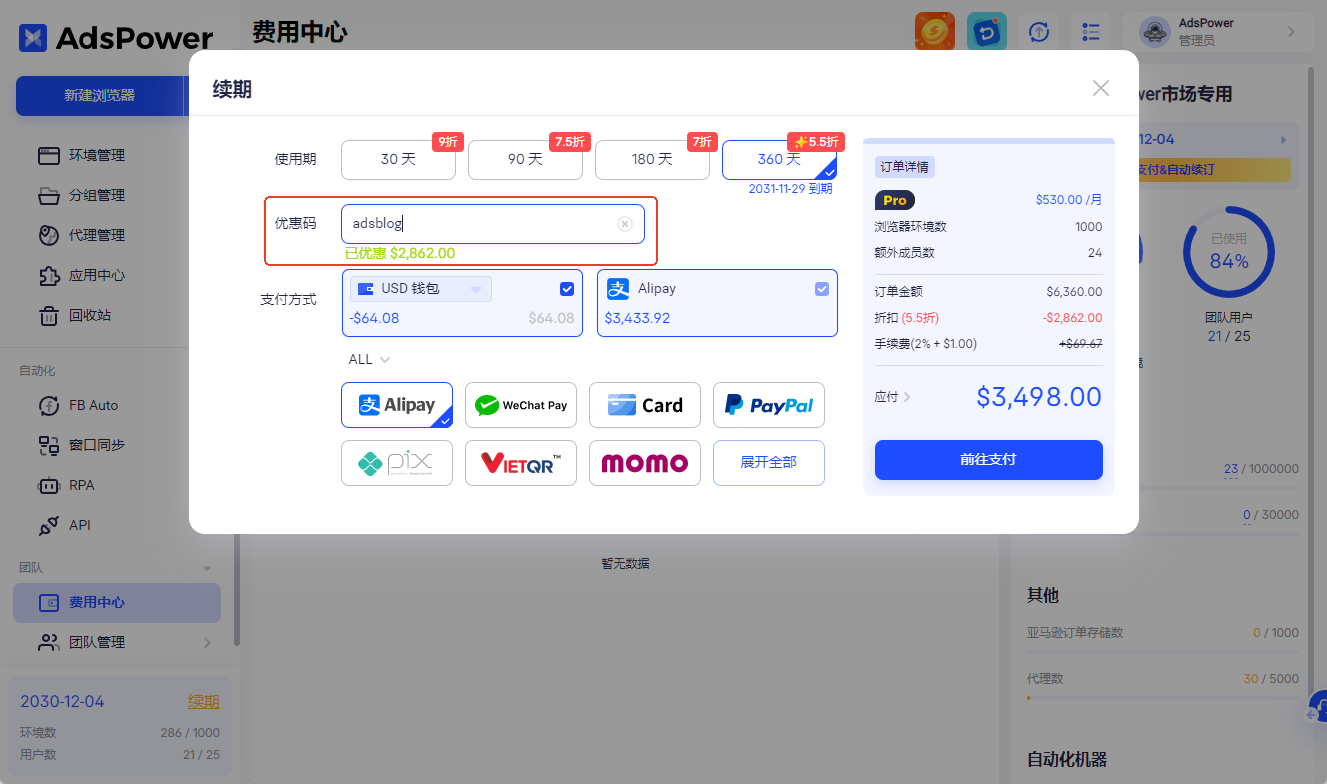The image size is (1327, 784).
Task: Select the 30 天 usage period
Action: (x=398, y=160)
